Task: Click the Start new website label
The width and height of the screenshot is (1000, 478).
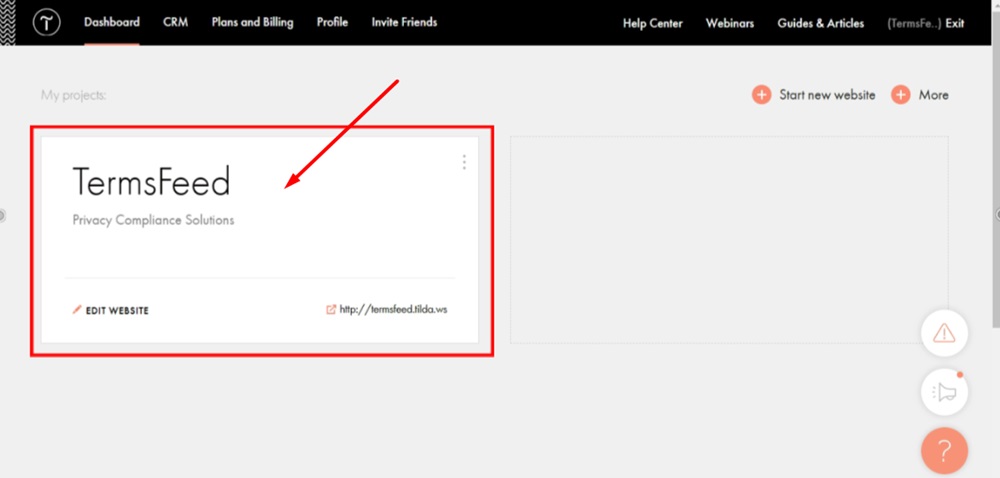Action: click(827, 95)
